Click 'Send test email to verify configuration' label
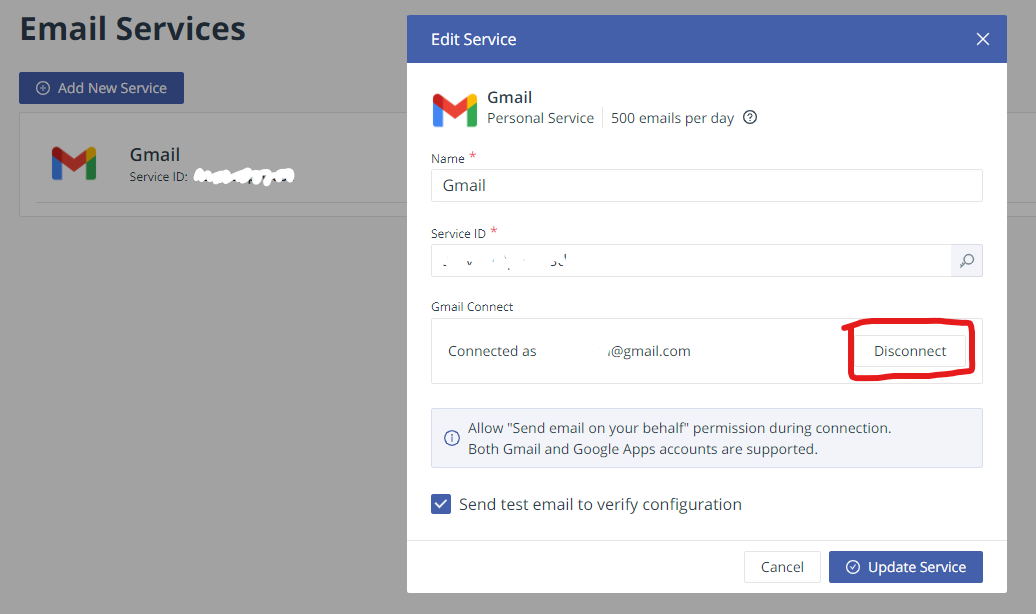Image resolution: width=1036 pixels, height=614 pixels. 600,504
